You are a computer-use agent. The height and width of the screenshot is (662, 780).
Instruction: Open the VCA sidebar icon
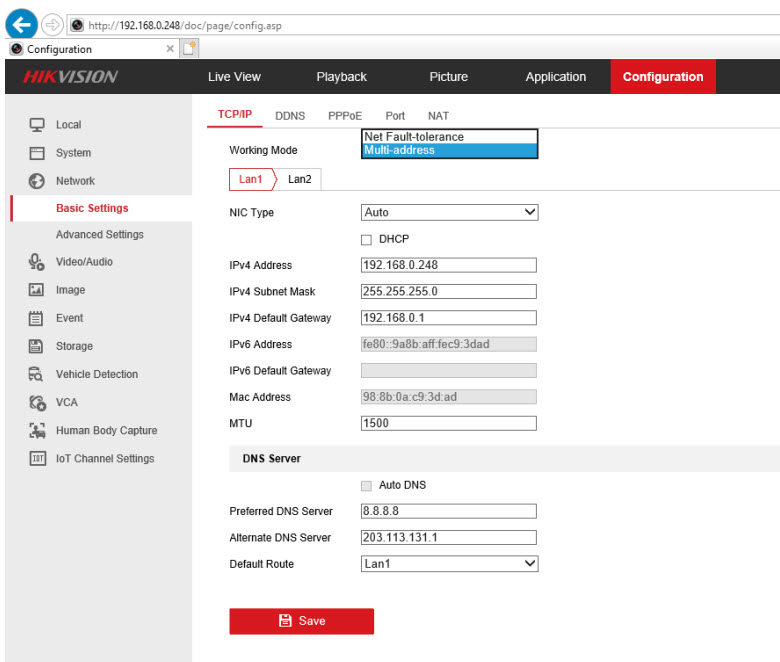37,402
